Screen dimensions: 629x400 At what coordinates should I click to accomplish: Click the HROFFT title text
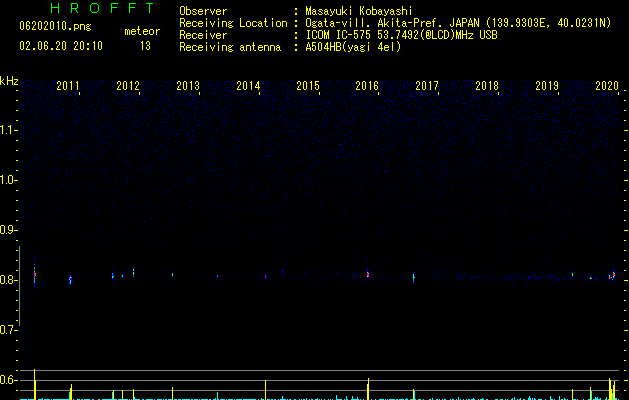coord(102,8)
